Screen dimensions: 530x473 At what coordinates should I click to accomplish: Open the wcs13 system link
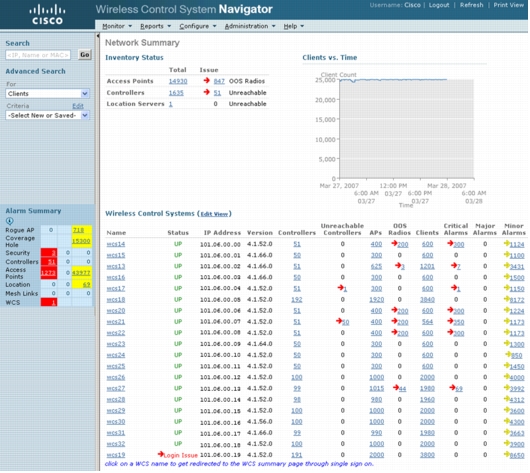coord(116,267)
